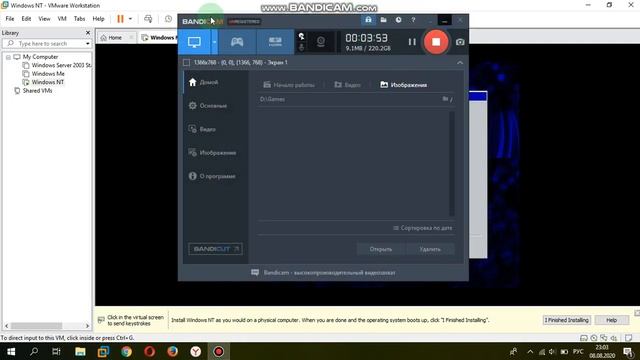Close the VMware Library panel

coord(88,33)
